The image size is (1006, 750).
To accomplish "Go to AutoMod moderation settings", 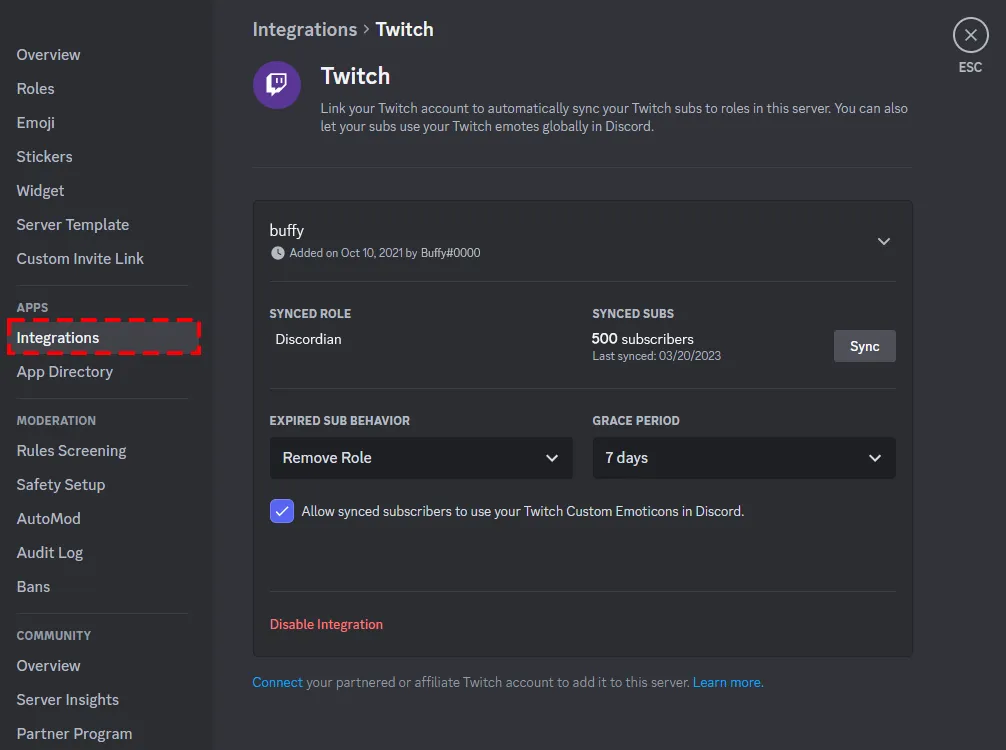I will tap(48, 518).
